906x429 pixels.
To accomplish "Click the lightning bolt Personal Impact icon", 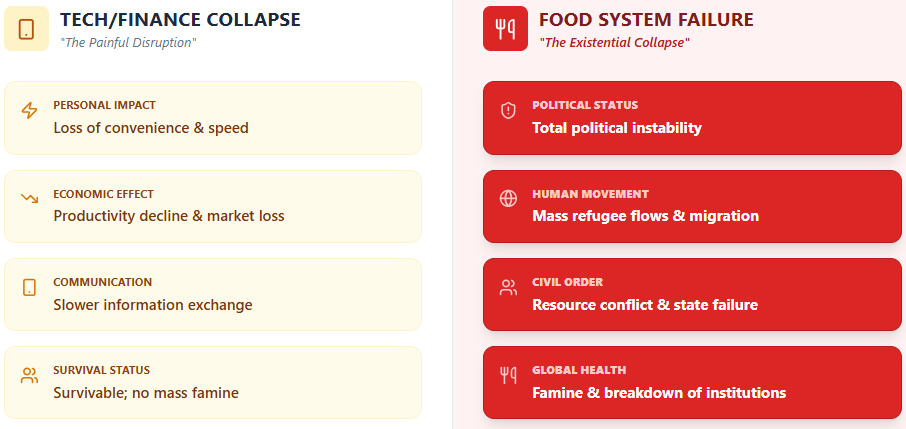I will coord(29,110).
